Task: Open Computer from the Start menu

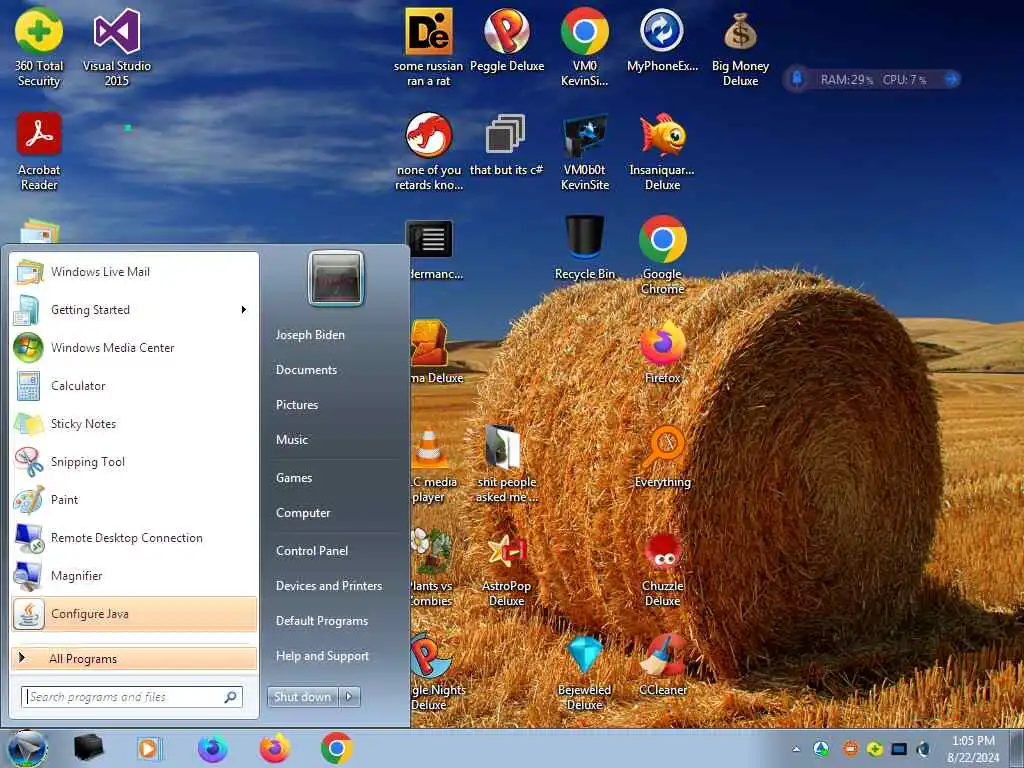Action: point(302,513)
